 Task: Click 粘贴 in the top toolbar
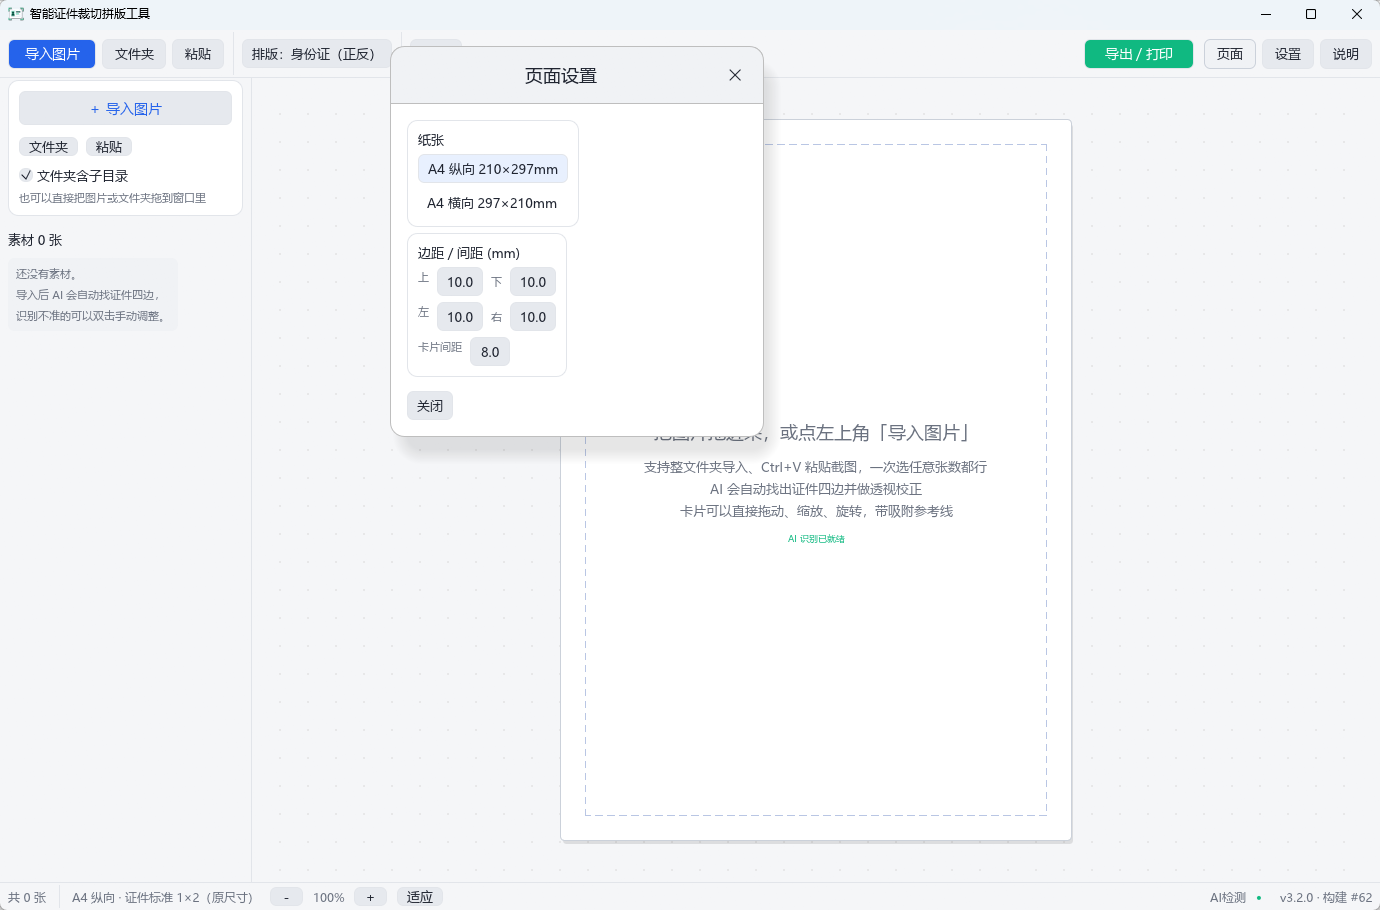pos(198,54)
